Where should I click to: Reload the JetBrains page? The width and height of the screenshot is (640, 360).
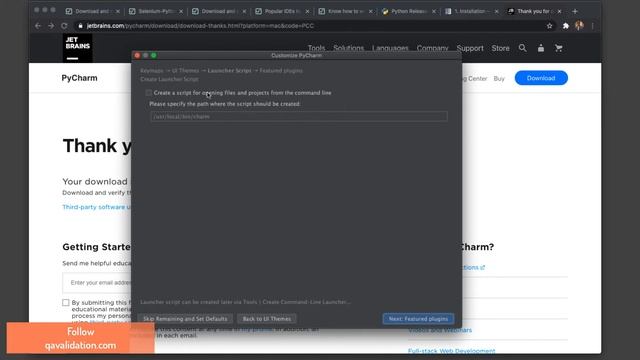(x=64, y=26)
